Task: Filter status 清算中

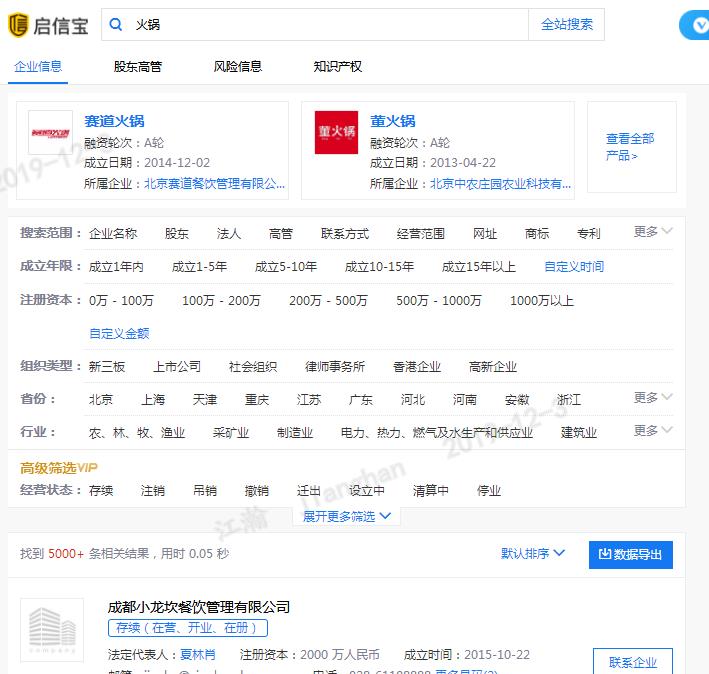Action: (430, 490)
